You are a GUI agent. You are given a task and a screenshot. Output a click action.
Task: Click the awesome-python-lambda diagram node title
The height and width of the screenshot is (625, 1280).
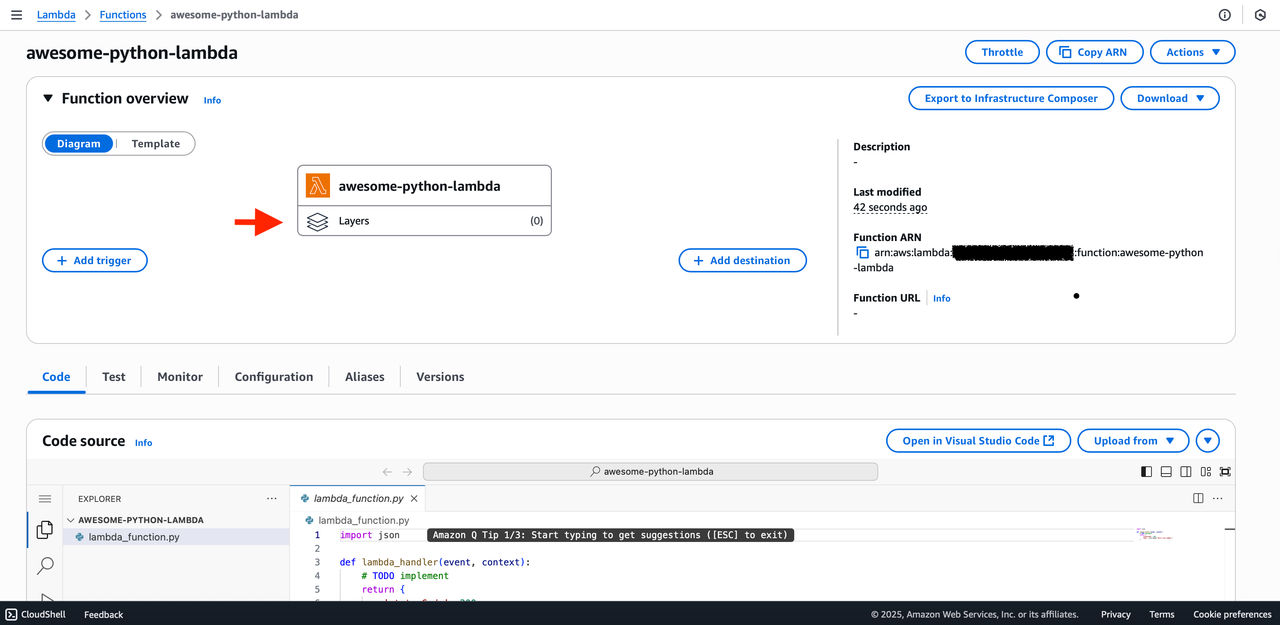(x=419, y=186)
